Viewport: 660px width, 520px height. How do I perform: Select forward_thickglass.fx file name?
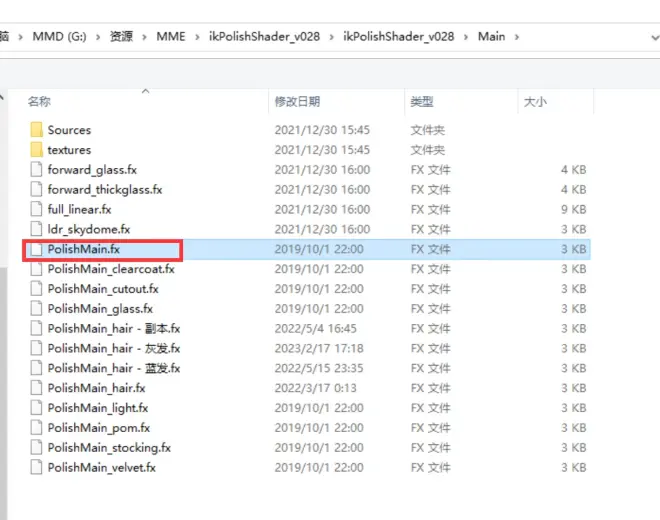(105, 189)
